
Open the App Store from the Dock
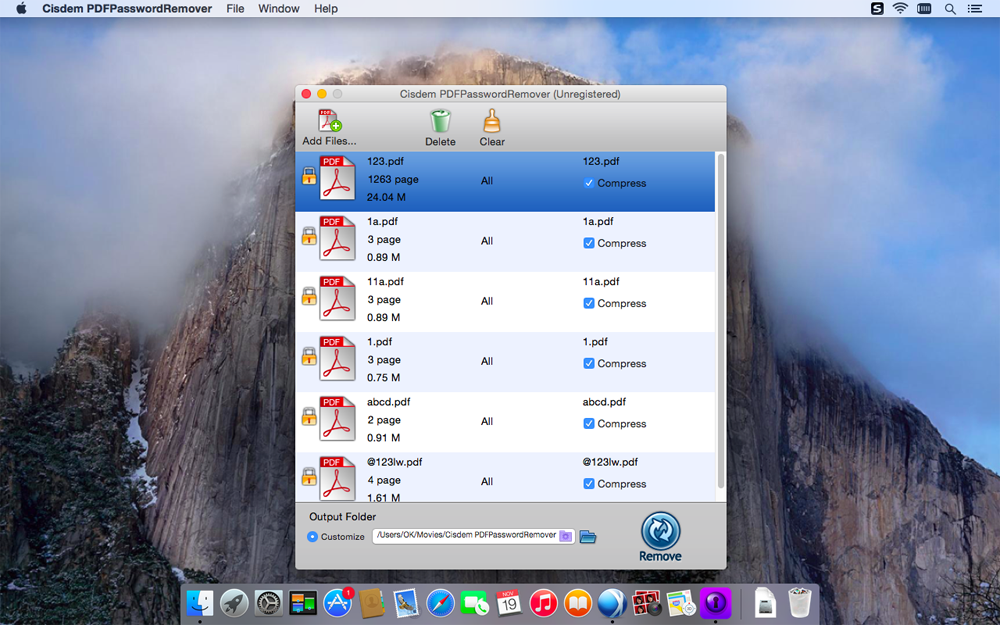[x=337, y=603]
